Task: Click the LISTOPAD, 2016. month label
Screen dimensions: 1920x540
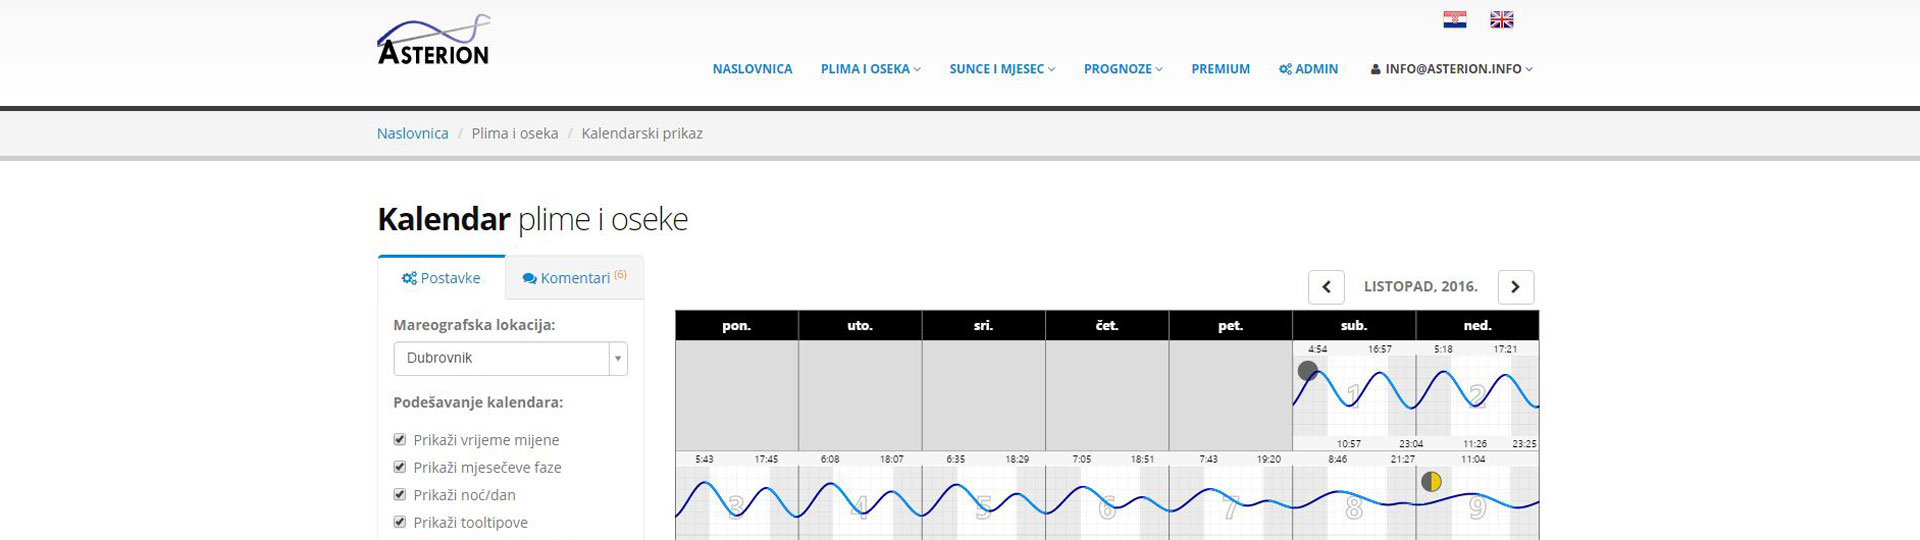Action: (1421, 287)
